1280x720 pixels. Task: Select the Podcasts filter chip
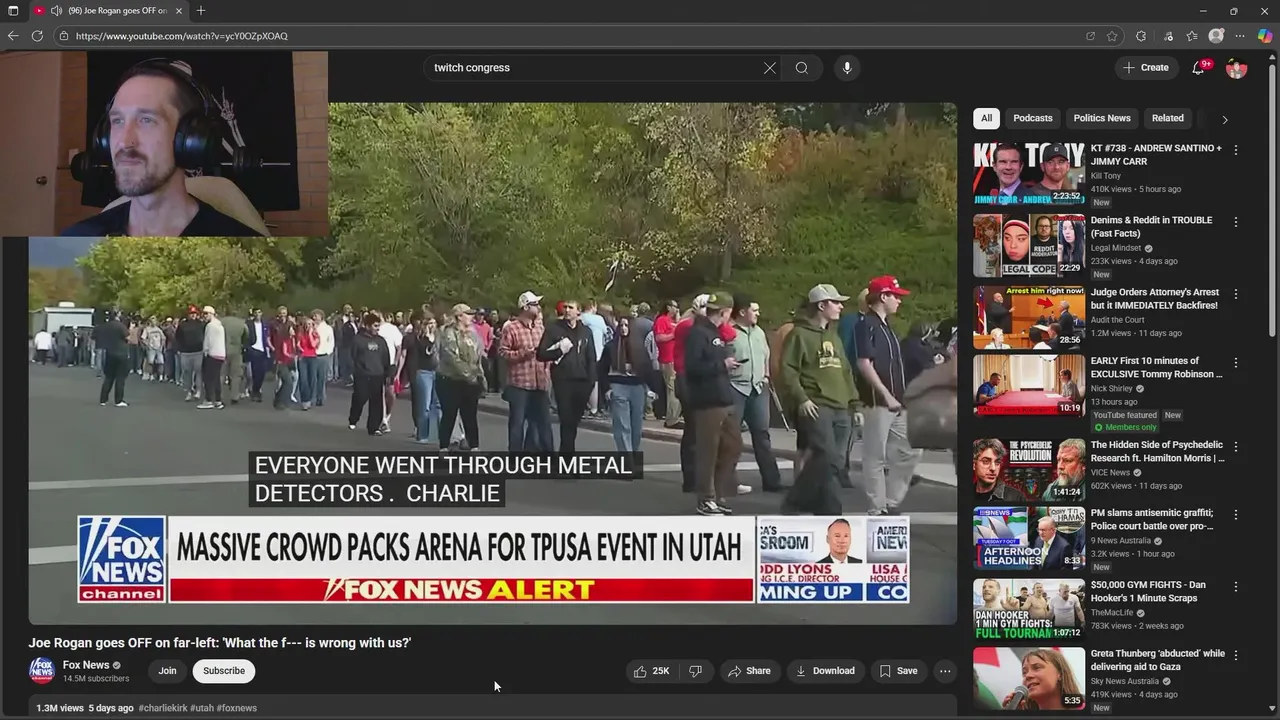[1033, 118]
